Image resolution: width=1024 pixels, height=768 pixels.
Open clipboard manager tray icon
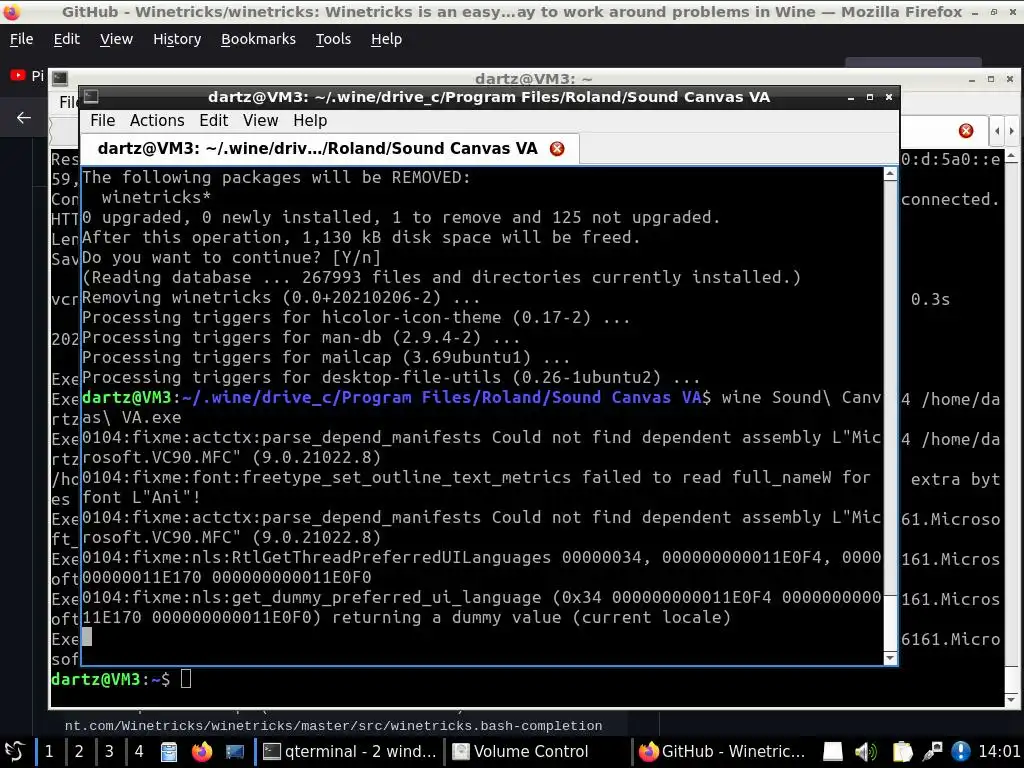[902, 752]
